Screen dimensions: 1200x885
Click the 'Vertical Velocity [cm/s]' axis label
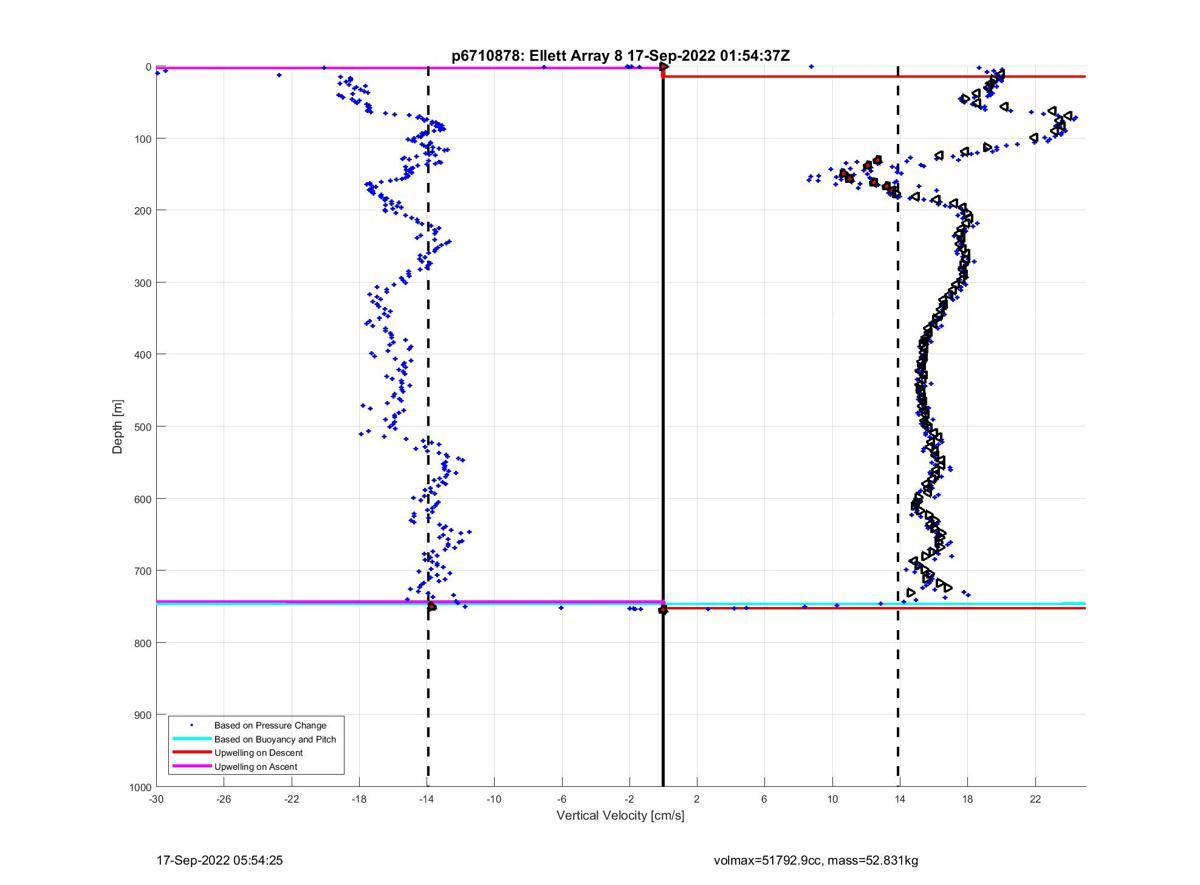(620, 816)
